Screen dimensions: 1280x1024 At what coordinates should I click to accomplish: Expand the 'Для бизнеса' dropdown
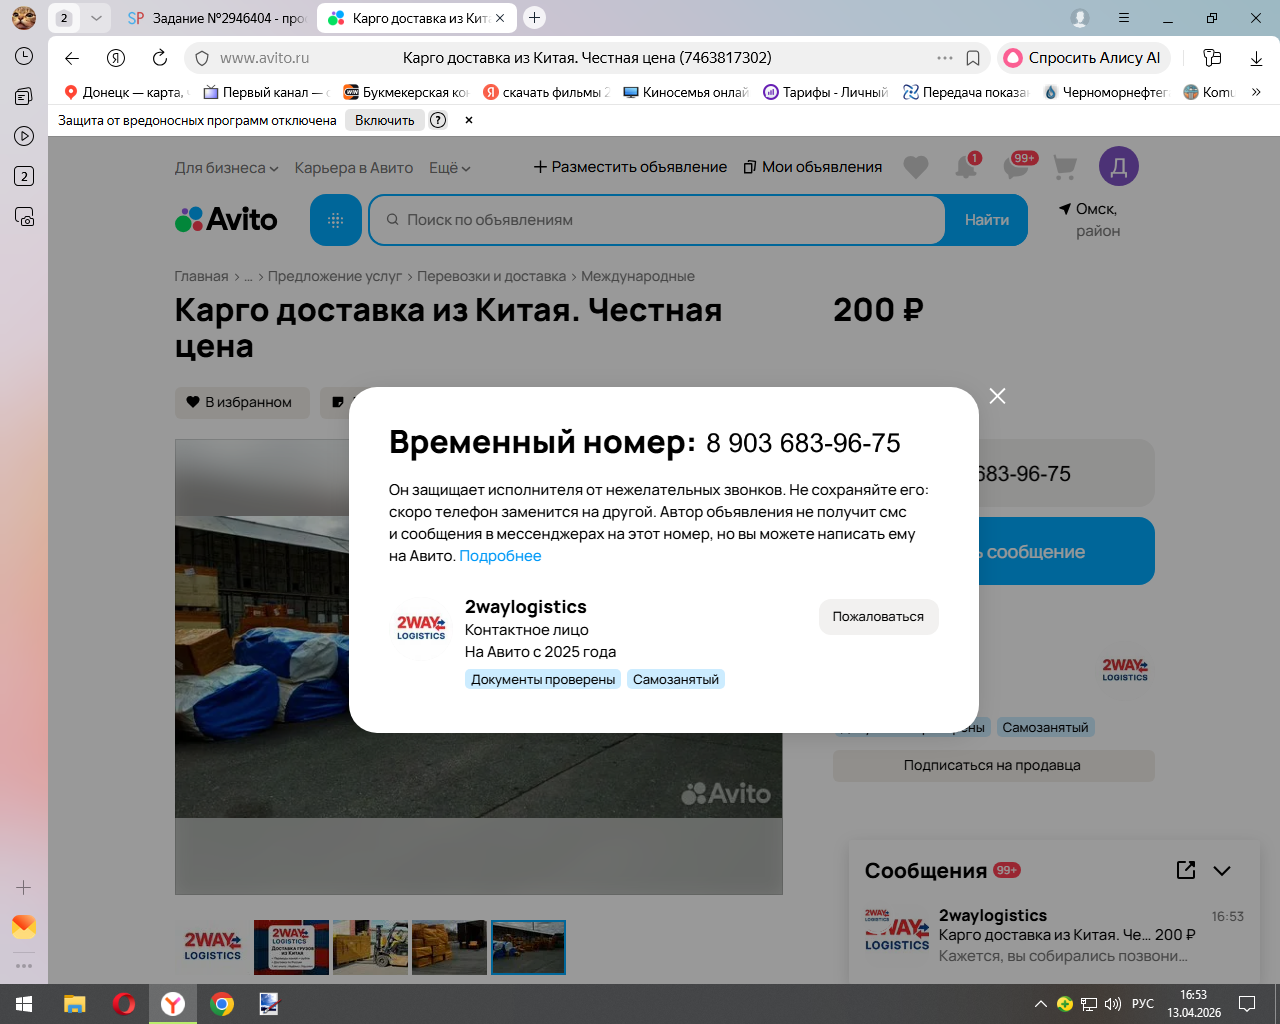click(226, 168)
